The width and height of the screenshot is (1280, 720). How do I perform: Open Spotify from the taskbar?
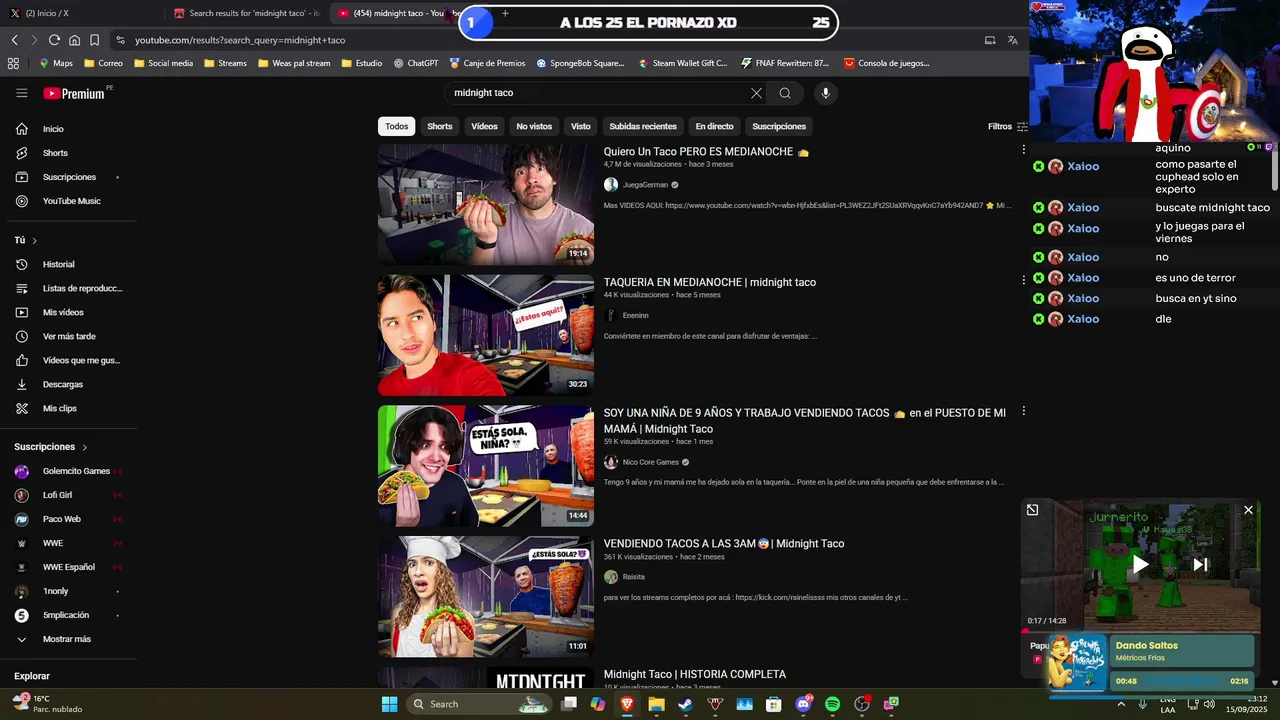point(833,704)
